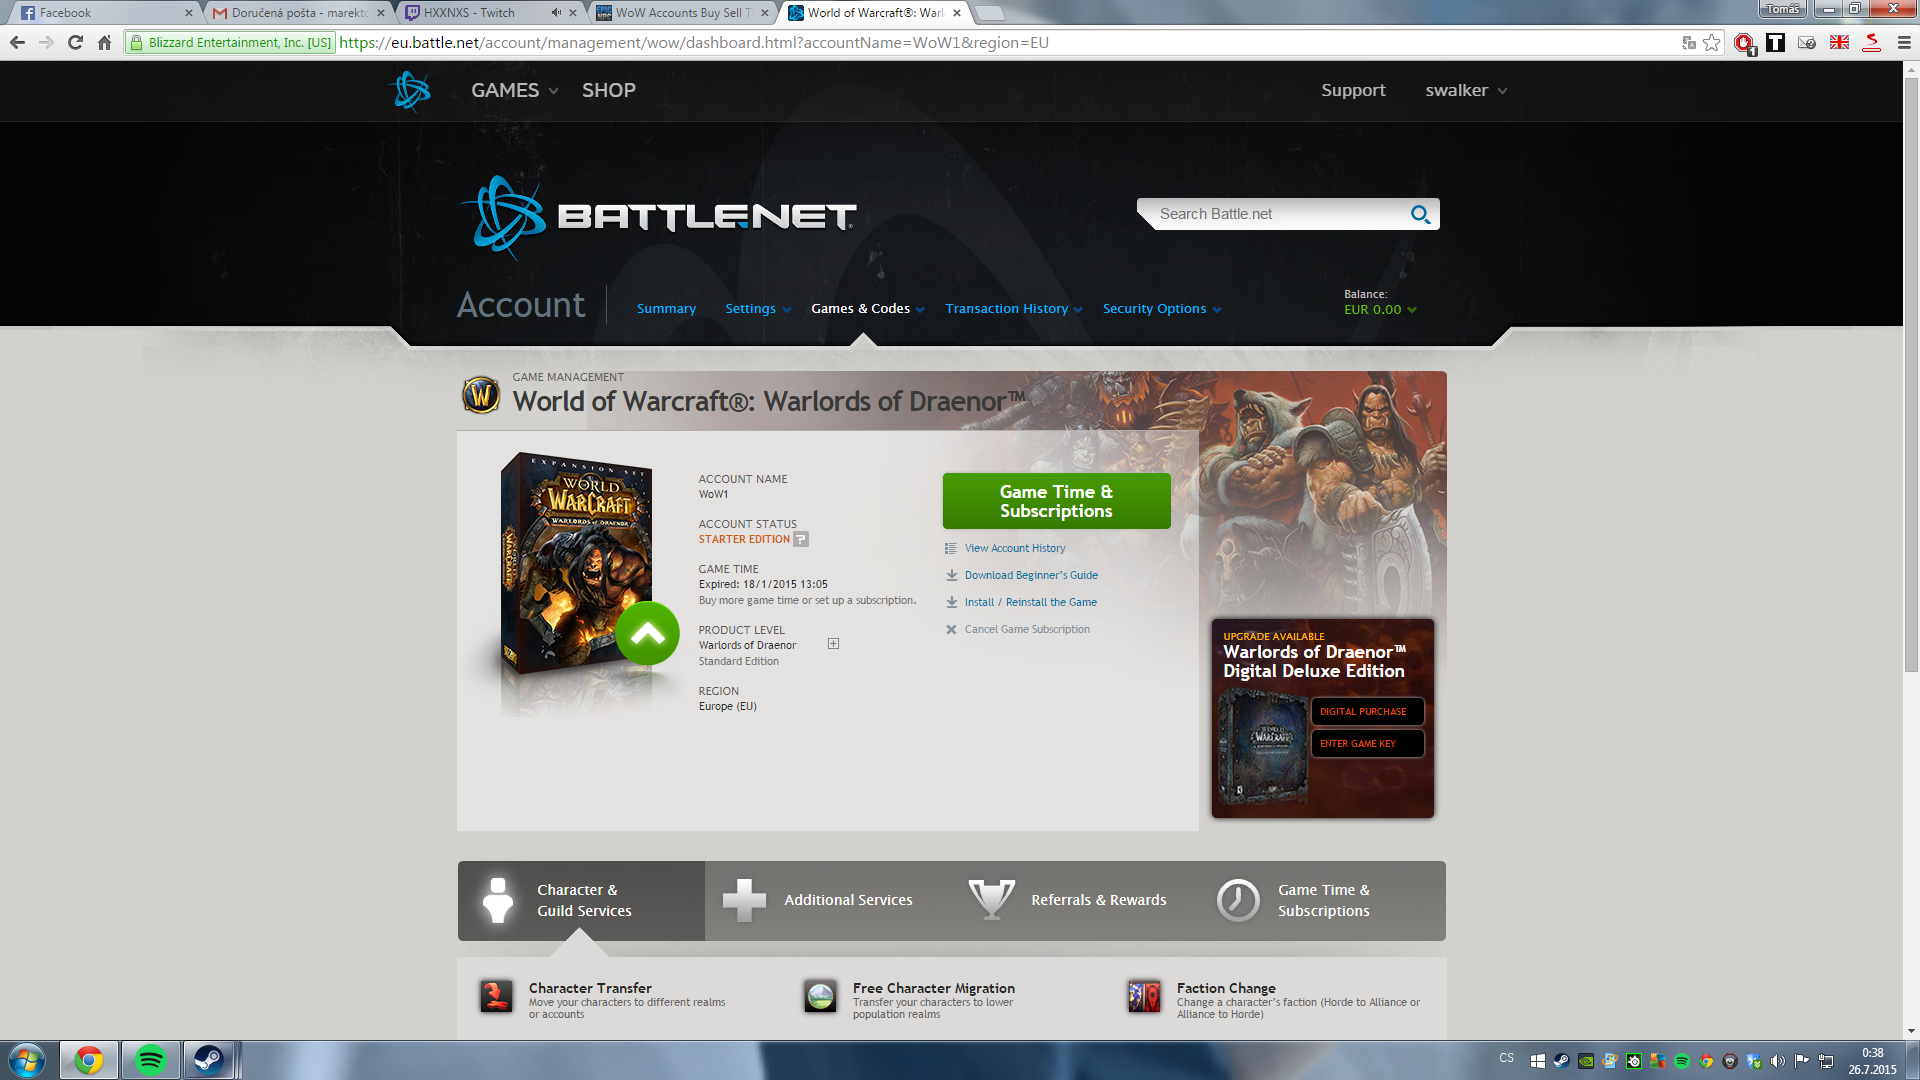This screenshot has height=1080, width=1920.
Task: Go back with the browser back arrow
Action: pos(17,42)
